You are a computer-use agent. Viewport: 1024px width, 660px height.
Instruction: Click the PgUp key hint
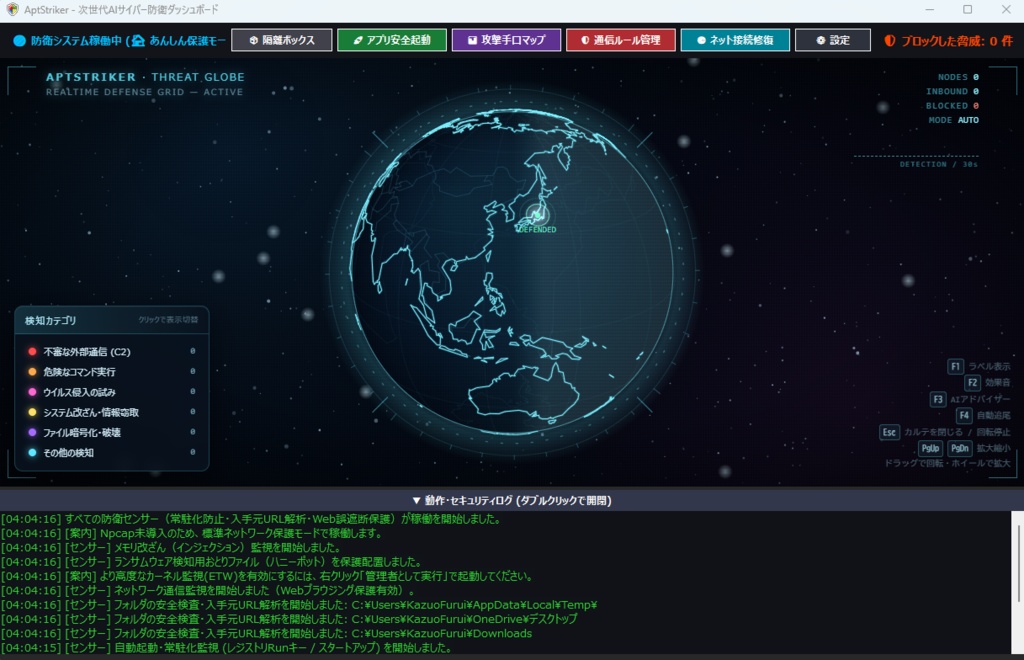tap(930, 448)
